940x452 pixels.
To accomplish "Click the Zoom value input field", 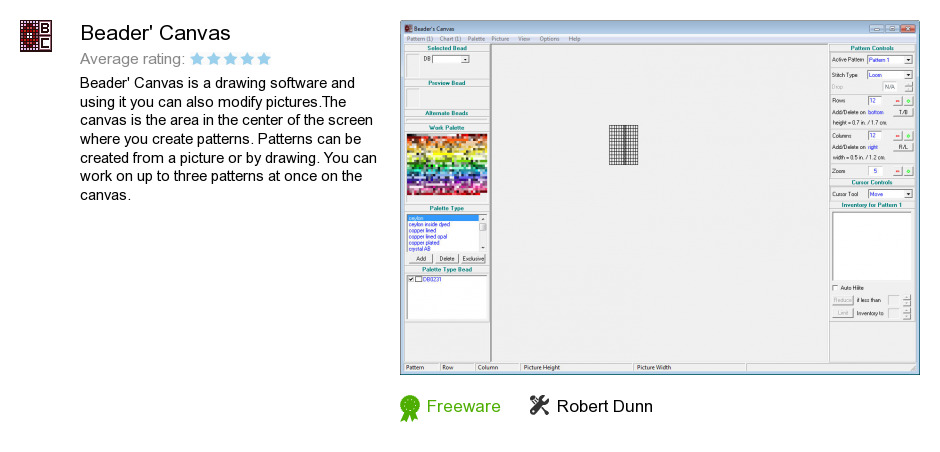I will coord(875,171).
